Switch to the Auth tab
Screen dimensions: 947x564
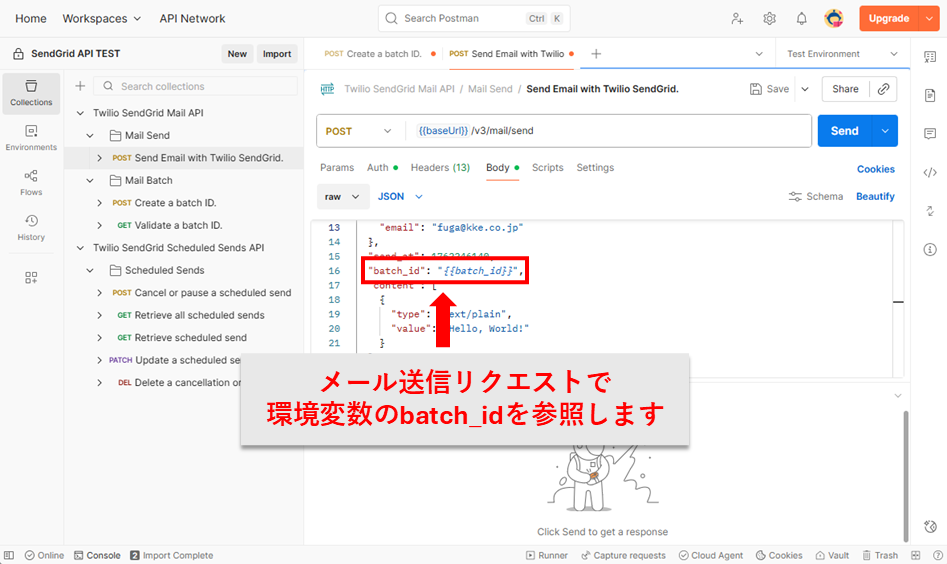(382, 168)
